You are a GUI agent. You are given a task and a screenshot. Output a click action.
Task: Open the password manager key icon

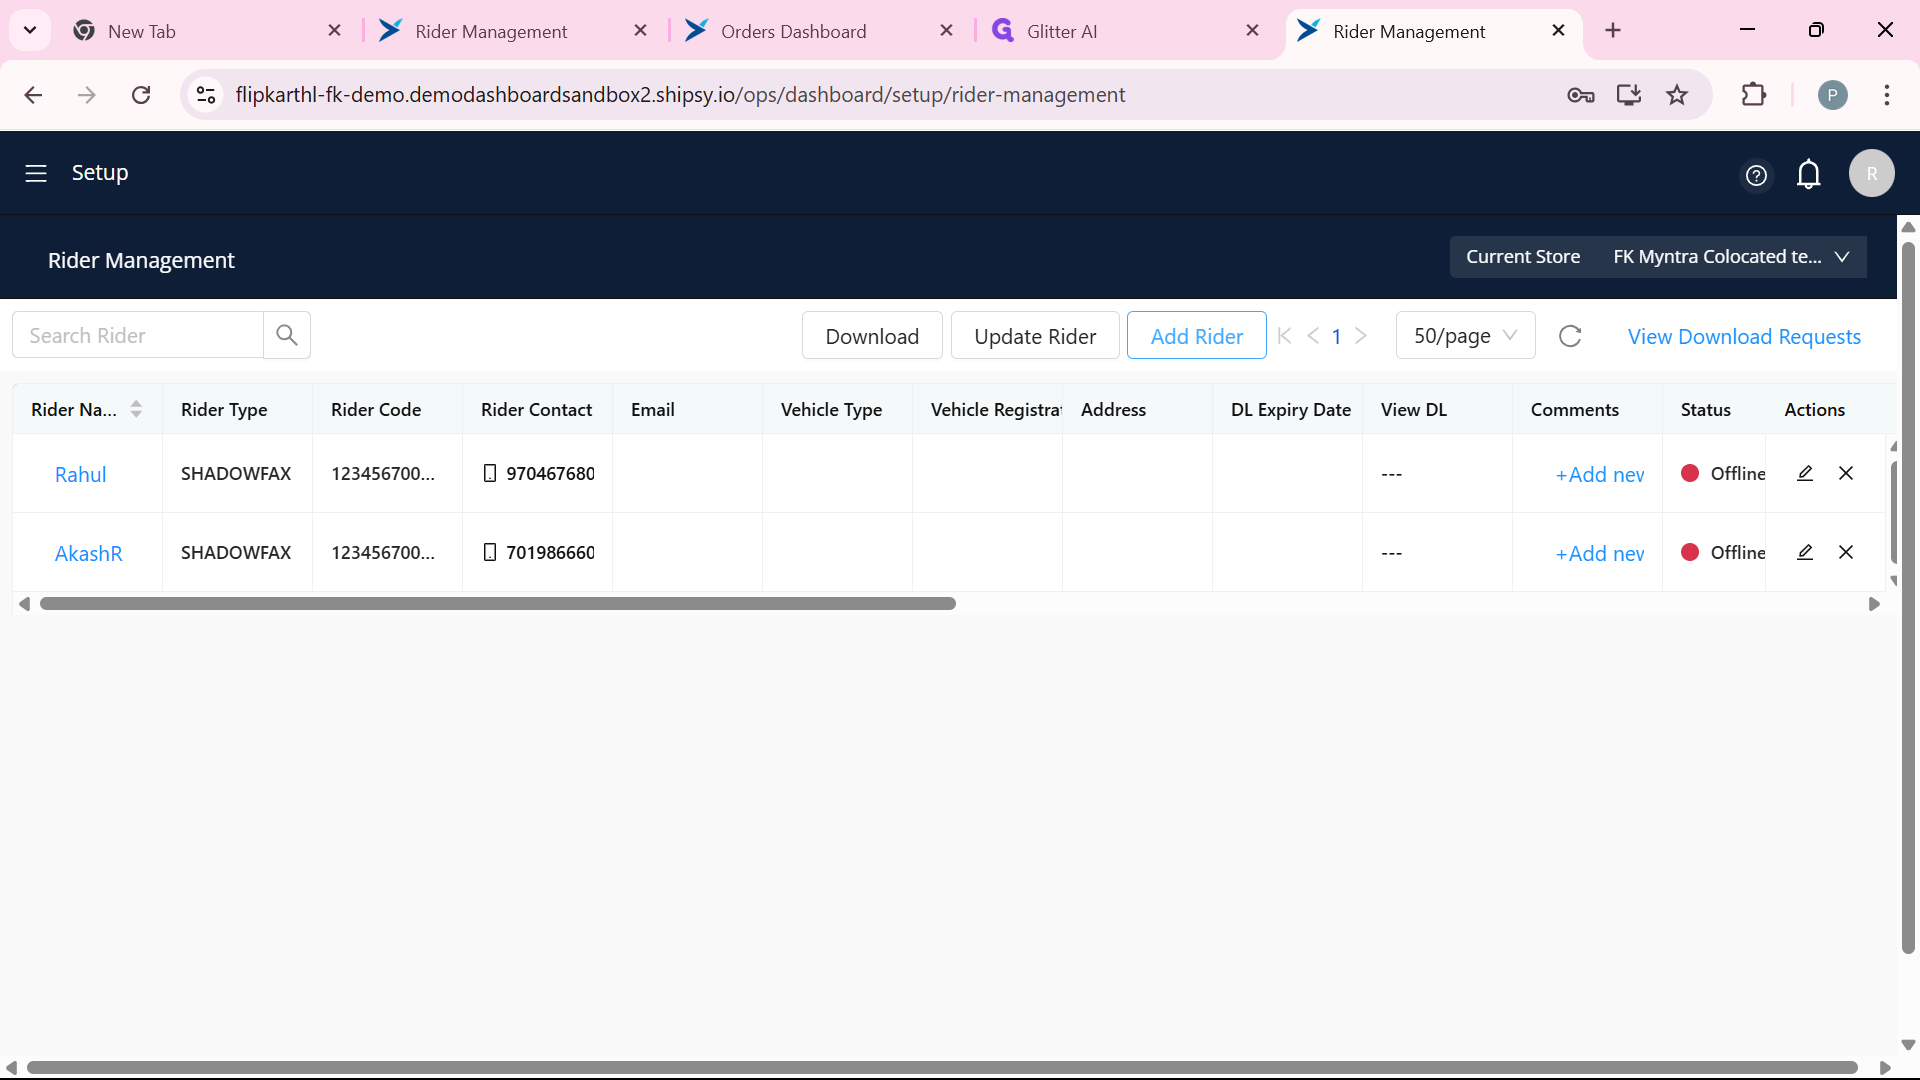point(1580,95)
